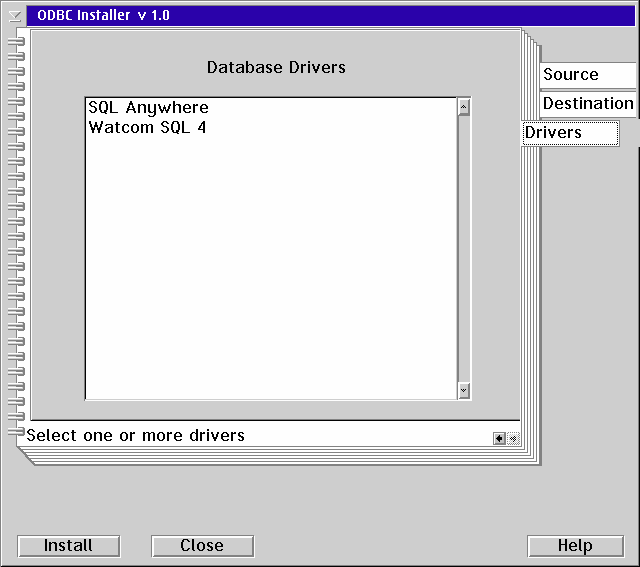
Task: Click the Database Drivers heading
Action: tap(276, 68)
